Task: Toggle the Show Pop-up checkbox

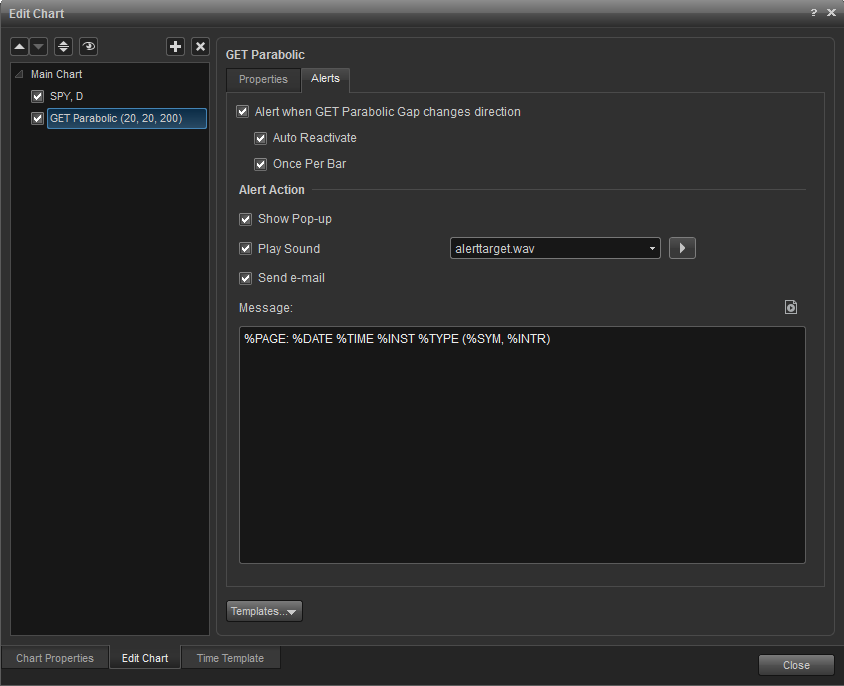Action: pyautogui.click(x=245, y=219)
